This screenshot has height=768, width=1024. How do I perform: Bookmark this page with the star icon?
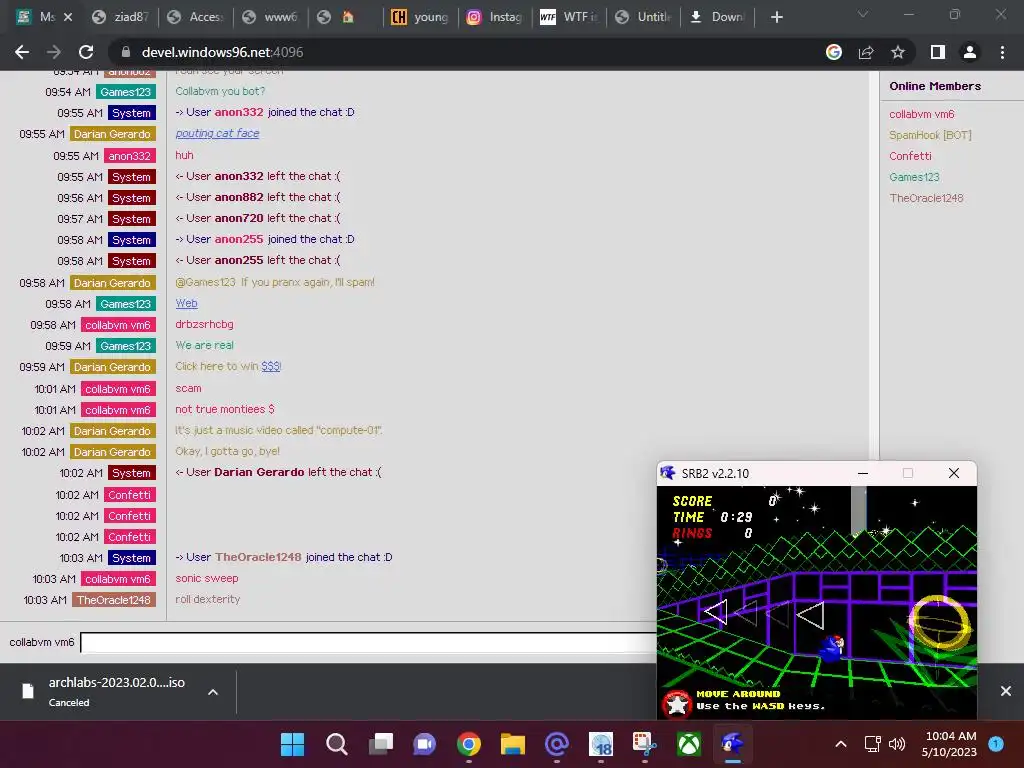[898, 52]
